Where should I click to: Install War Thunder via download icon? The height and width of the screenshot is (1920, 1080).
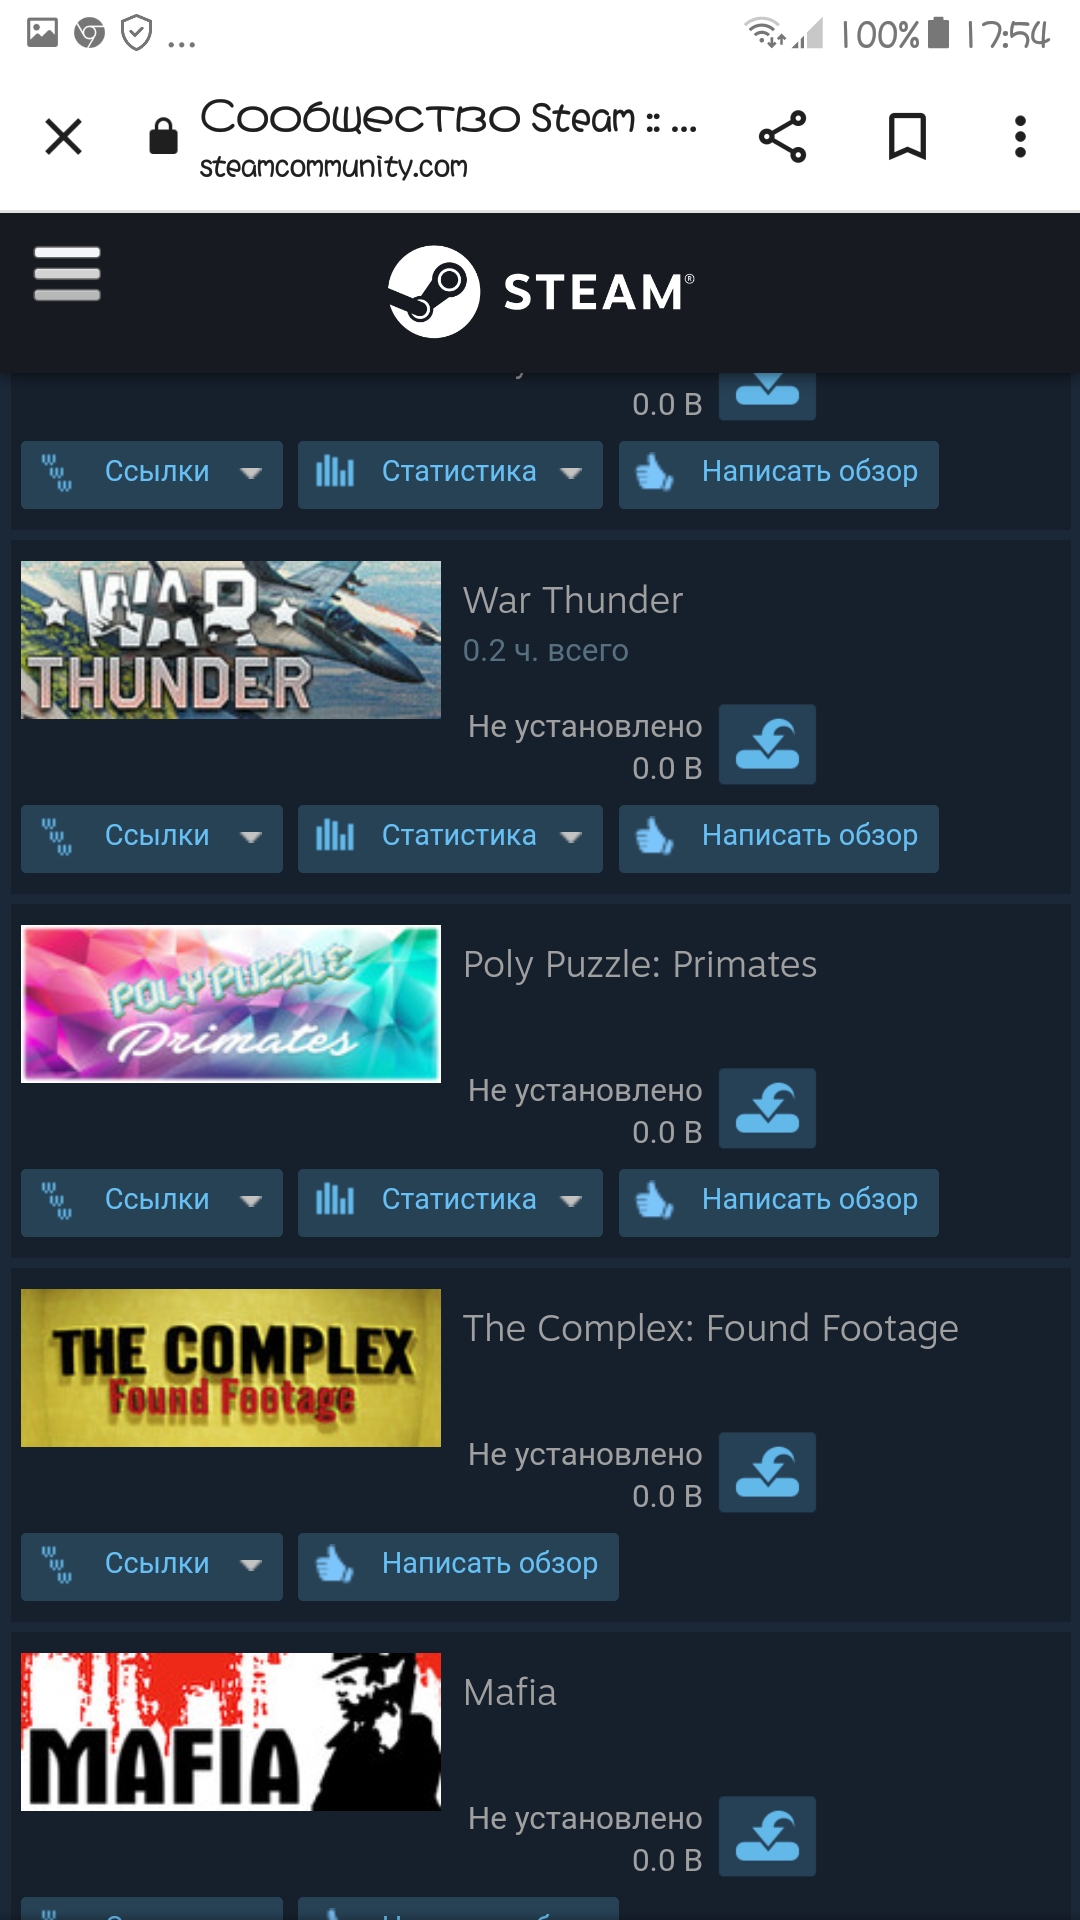tap(767, 744)
